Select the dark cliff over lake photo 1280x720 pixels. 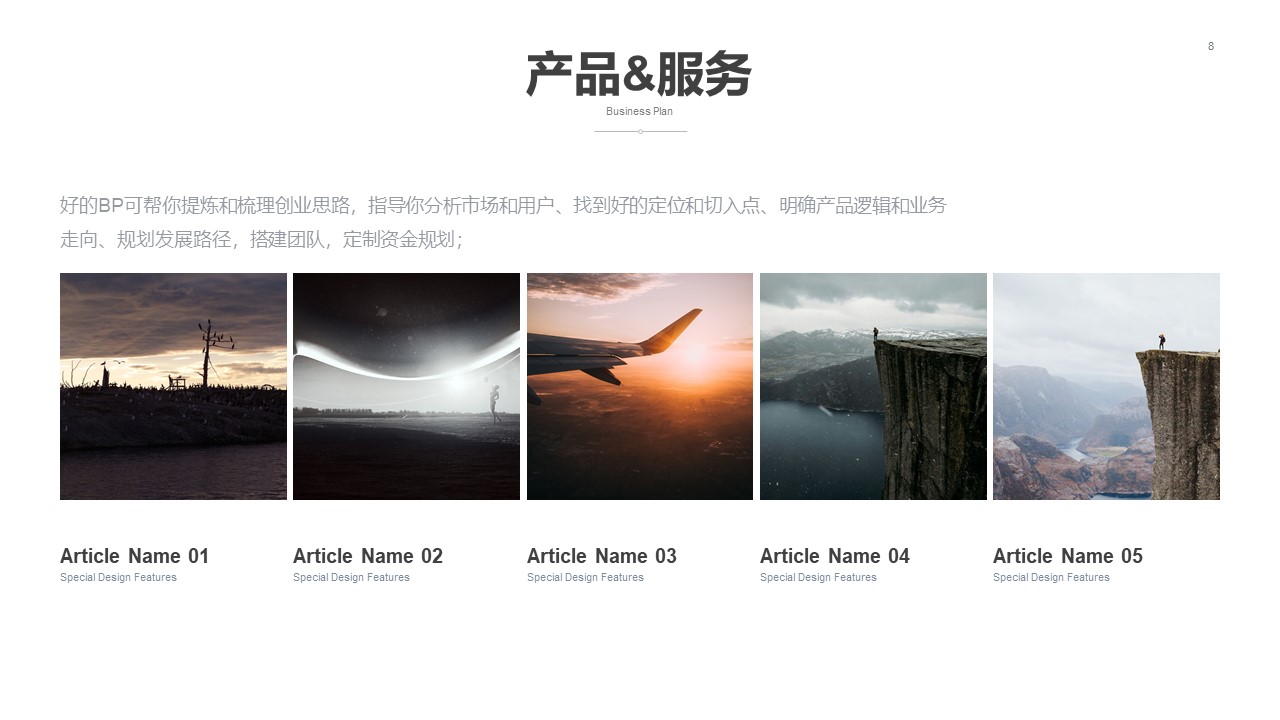point(873,386)
